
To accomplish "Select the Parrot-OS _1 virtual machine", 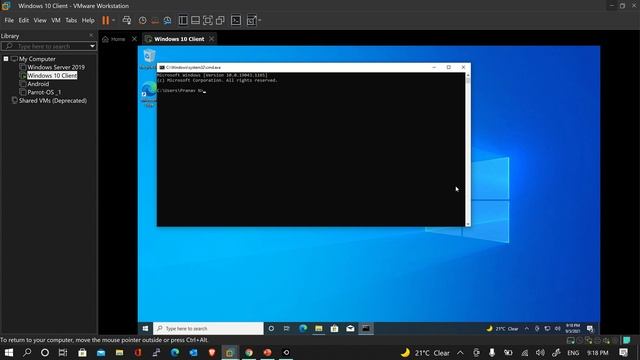I will pos(44,92).
